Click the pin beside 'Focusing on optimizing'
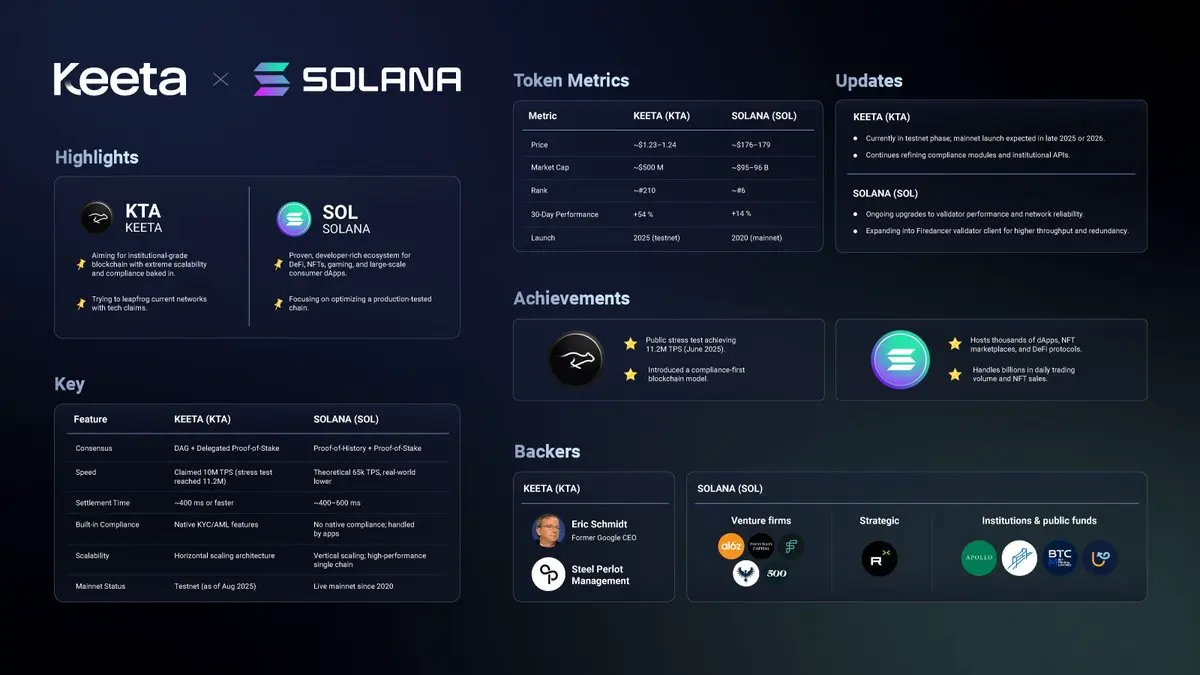 tap(279, 304)
